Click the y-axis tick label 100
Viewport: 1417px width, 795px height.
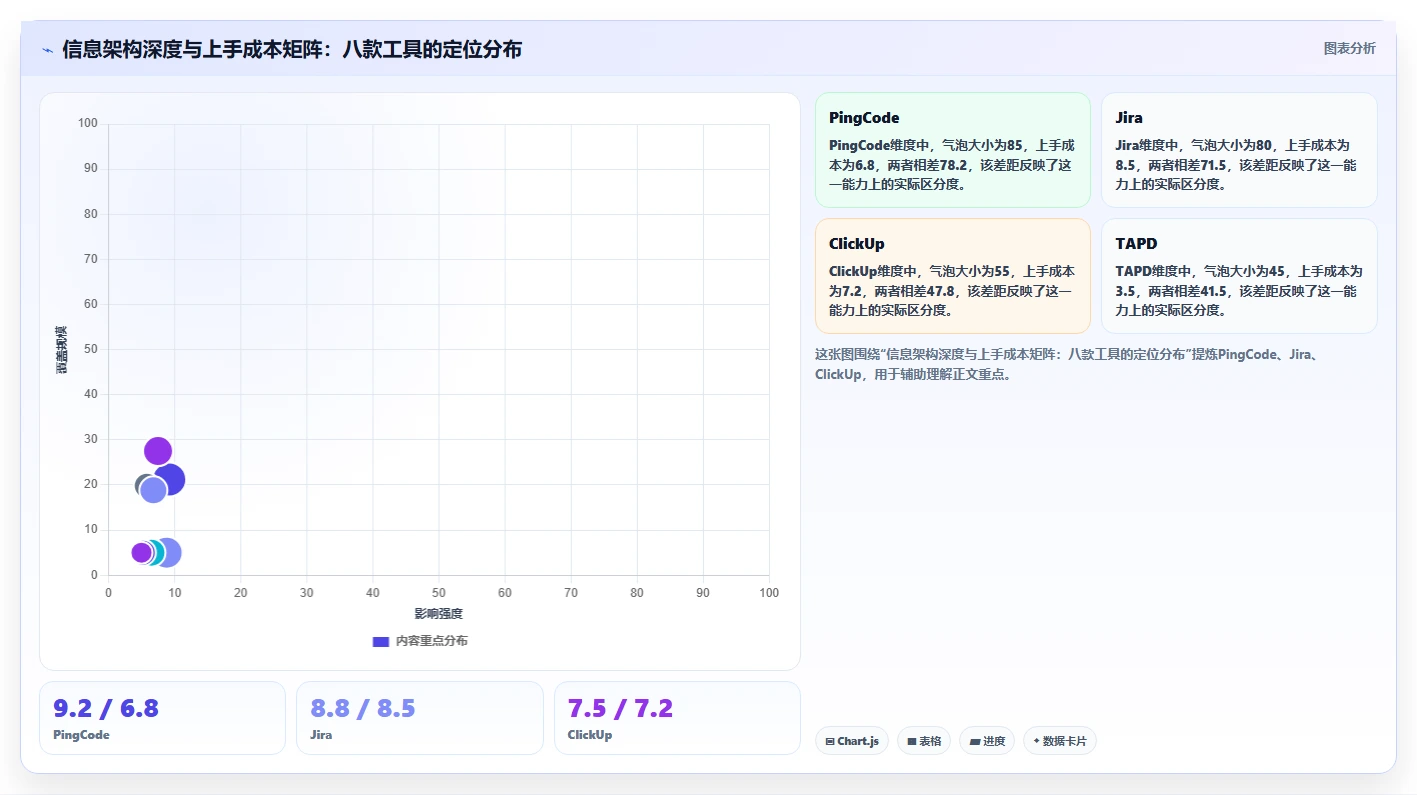click(88, 124)
